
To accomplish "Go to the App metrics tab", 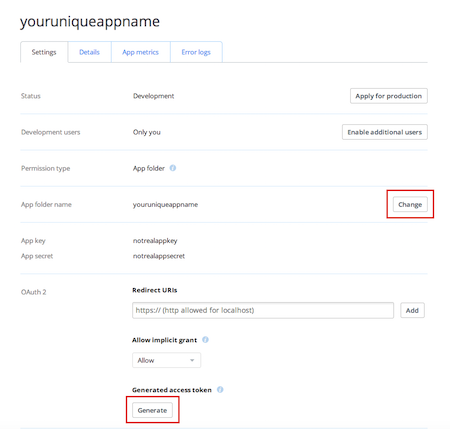I will pyautogui.click(x=140, y=52).
